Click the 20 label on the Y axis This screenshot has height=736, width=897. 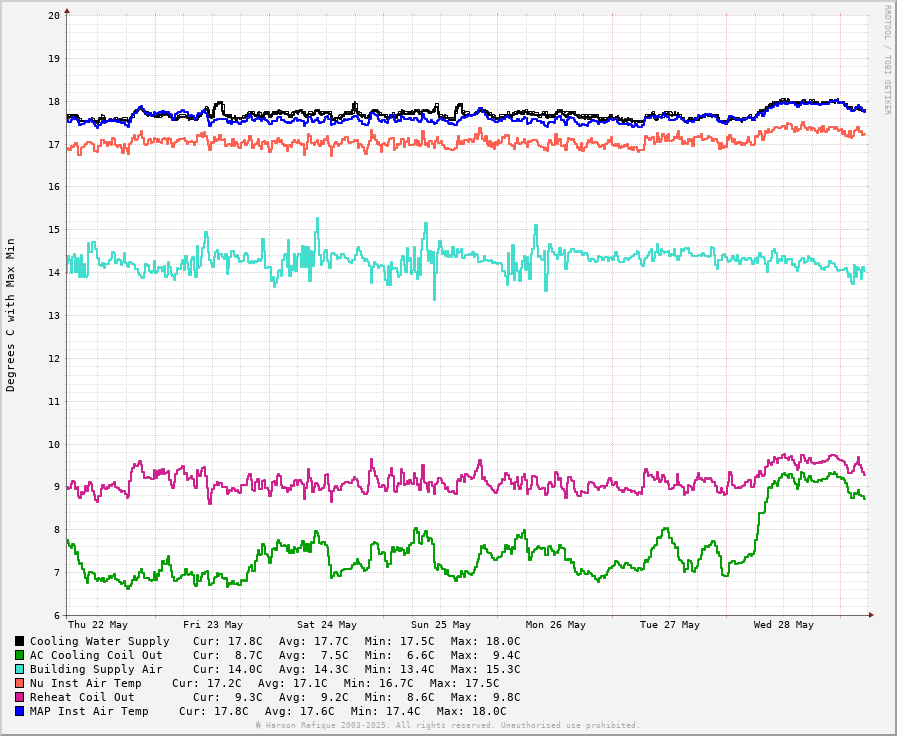point(54,16)
